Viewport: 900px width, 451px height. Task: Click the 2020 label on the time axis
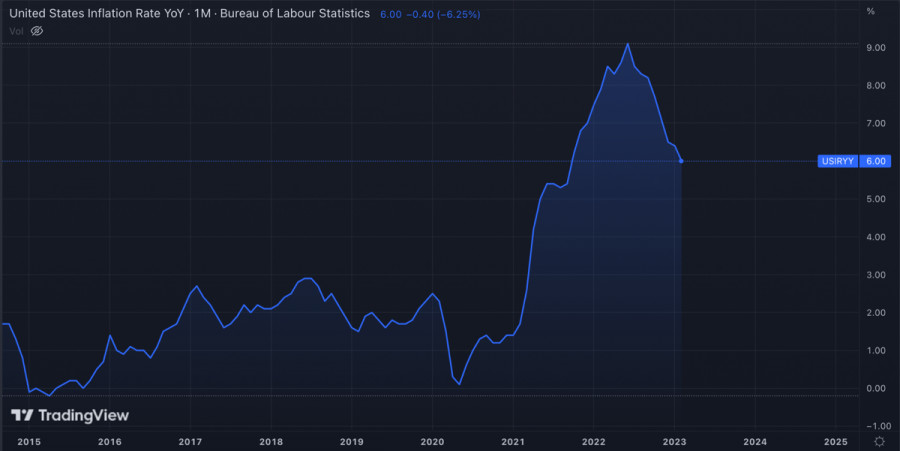point(432,442)
